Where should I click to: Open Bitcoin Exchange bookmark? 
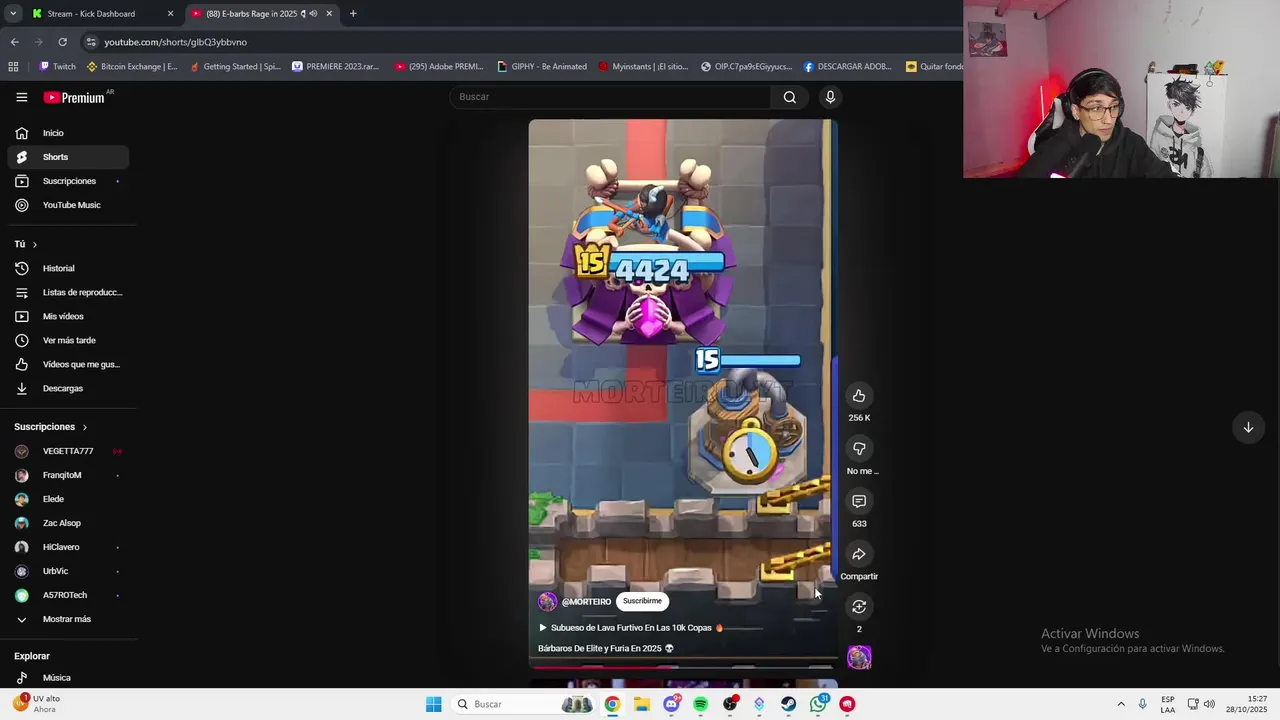132,67
